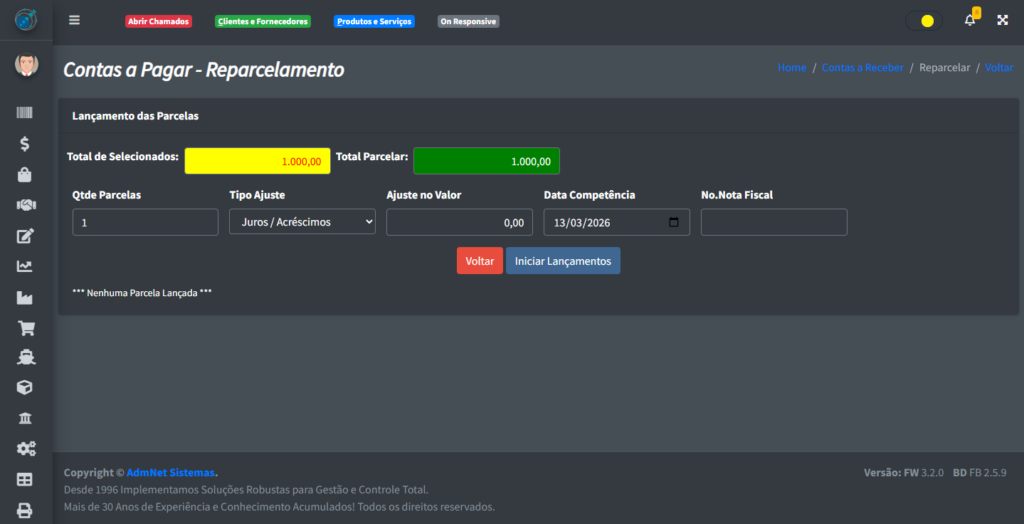1024x524 pixels.
Task: Toggle the hamburger sidebar menu
Action: (x=74, y=20)
